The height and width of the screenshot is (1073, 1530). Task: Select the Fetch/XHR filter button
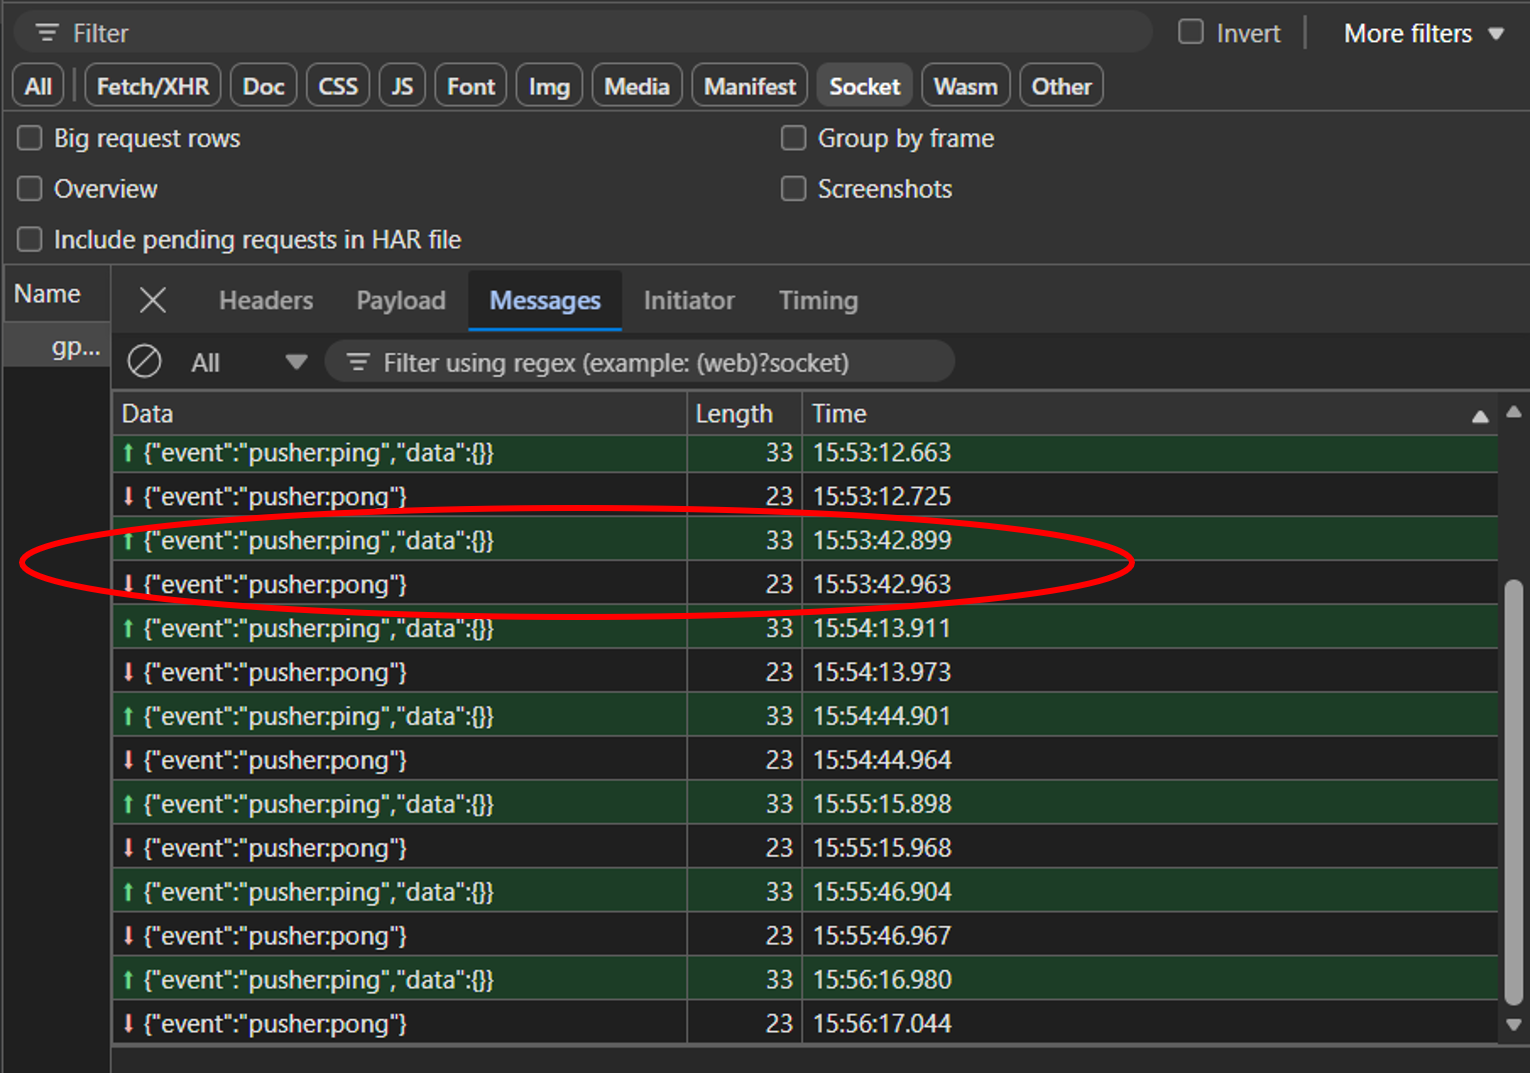[x=153, y=86]
